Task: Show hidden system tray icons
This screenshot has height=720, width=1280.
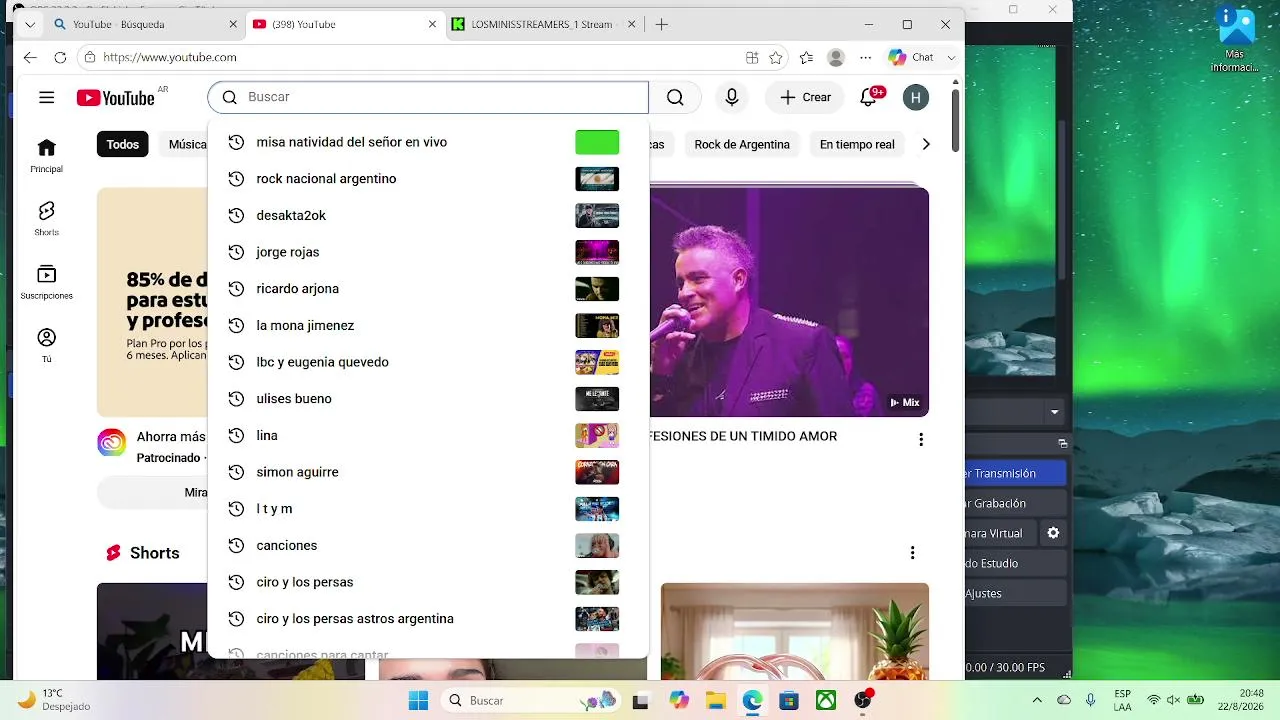Action: click(1037, 700)
